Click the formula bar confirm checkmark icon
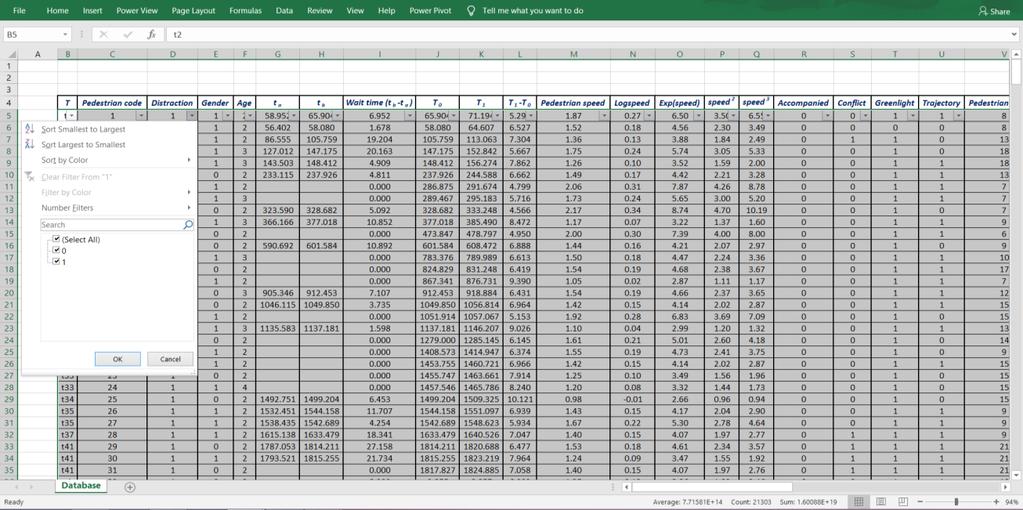Viewport: 1023px width, 510px height. point(127,35)
